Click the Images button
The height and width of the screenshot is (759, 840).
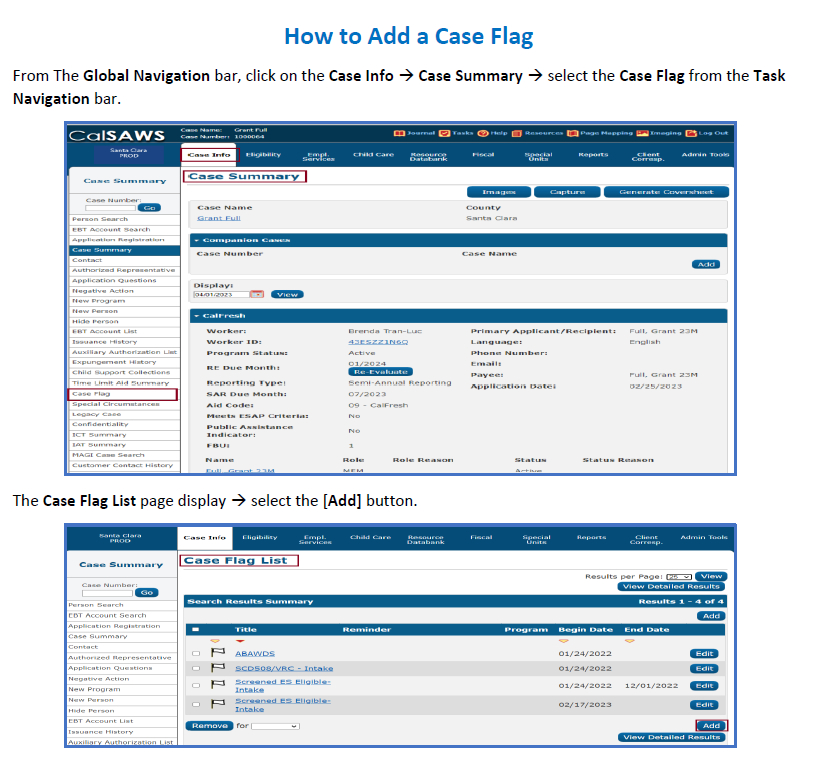point(499,192)
